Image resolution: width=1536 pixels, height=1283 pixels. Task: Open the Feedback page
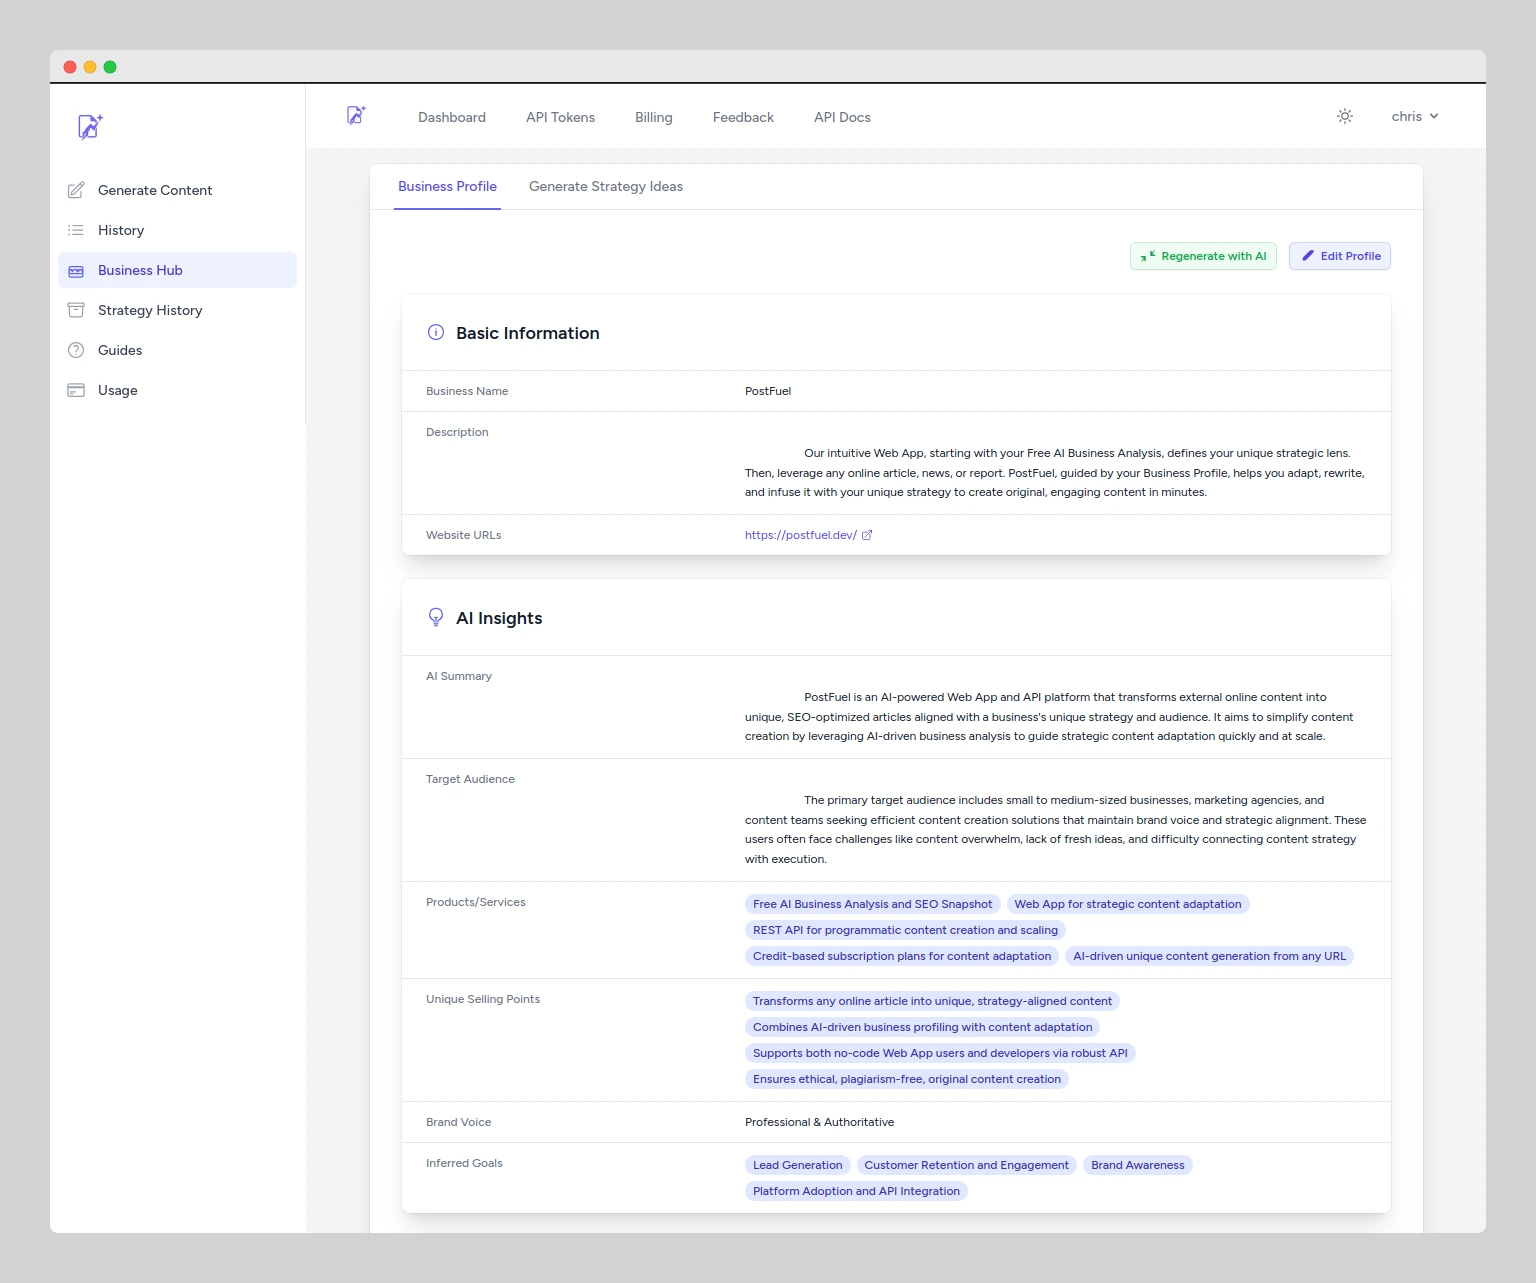click(743, 117)
